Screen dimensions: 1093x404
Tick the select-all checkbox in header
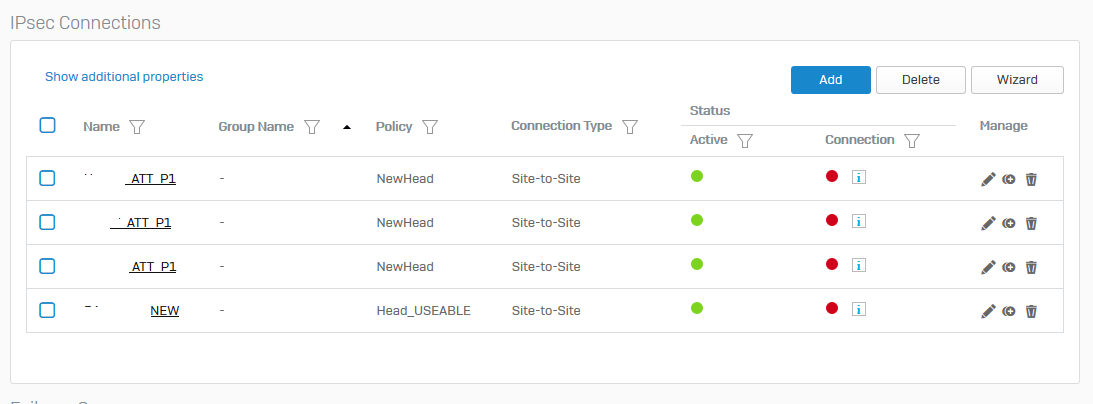click(47, 125)
